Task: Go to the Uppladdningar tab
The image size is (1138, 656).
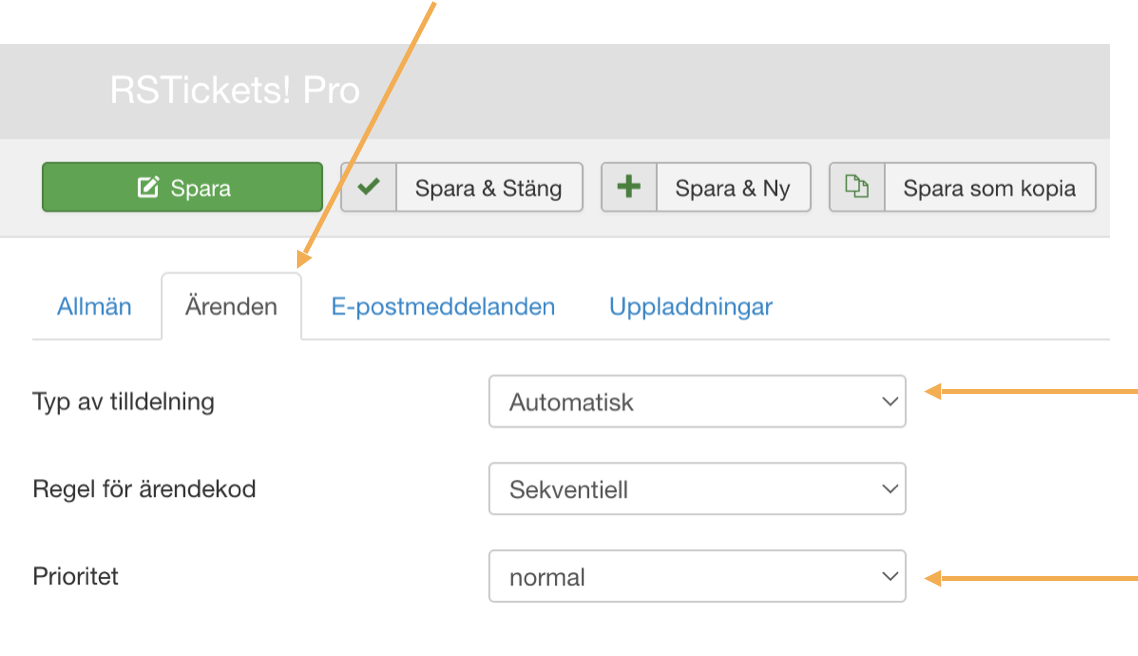Action: tap(691, 306)
